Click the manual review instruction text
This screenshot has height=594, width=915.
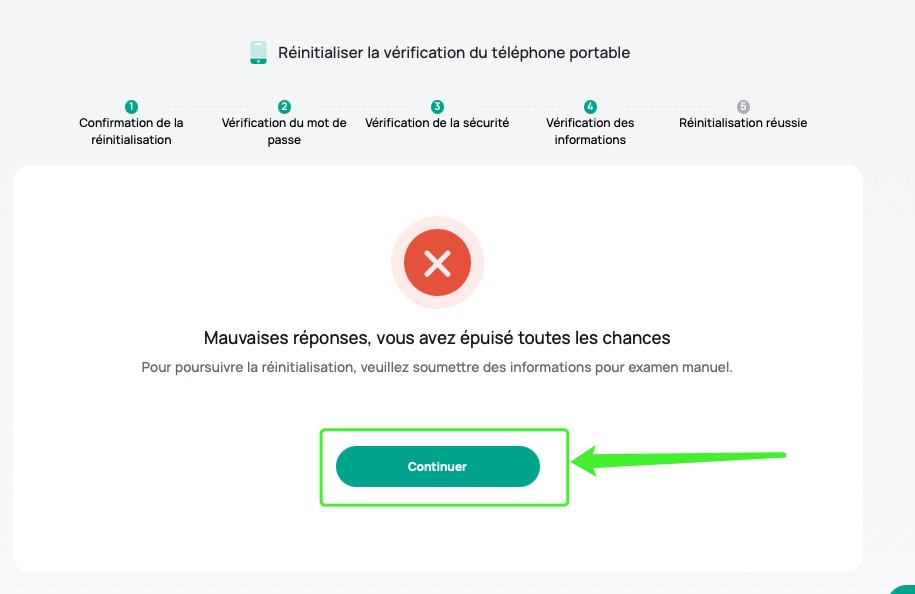pyautogui.click(x=437, y=368)
